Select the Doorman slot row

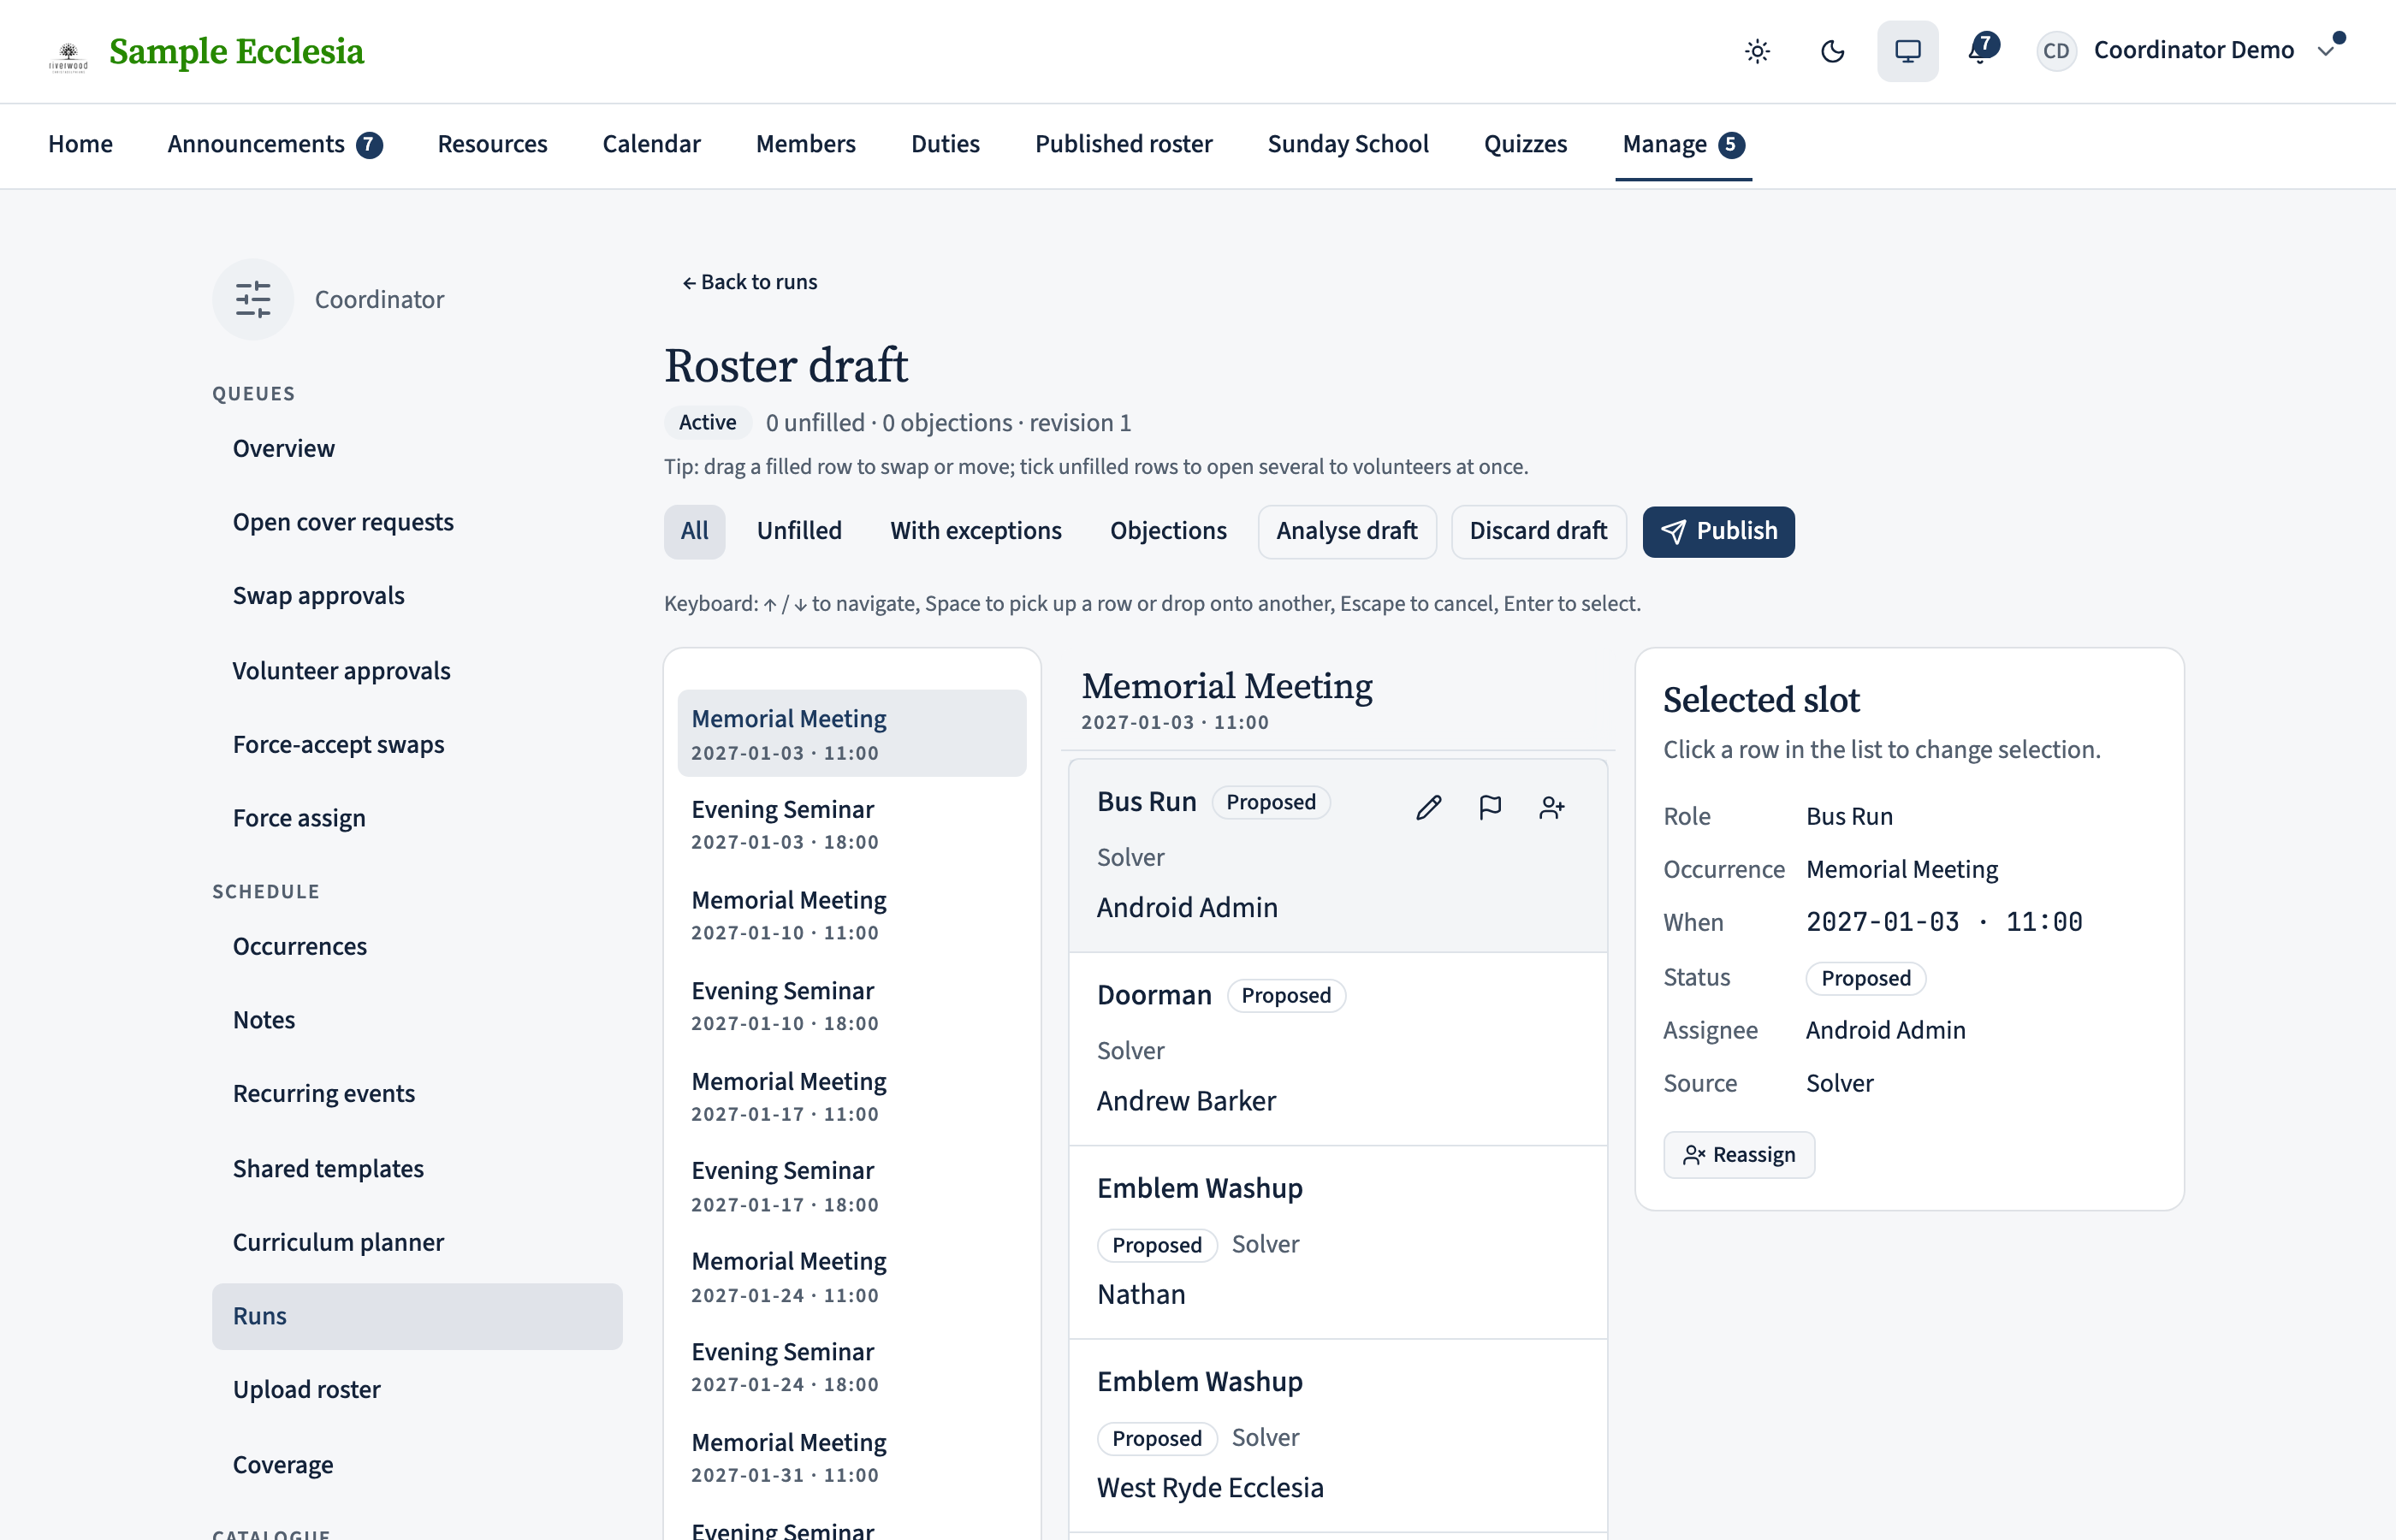point(1338,1049)
